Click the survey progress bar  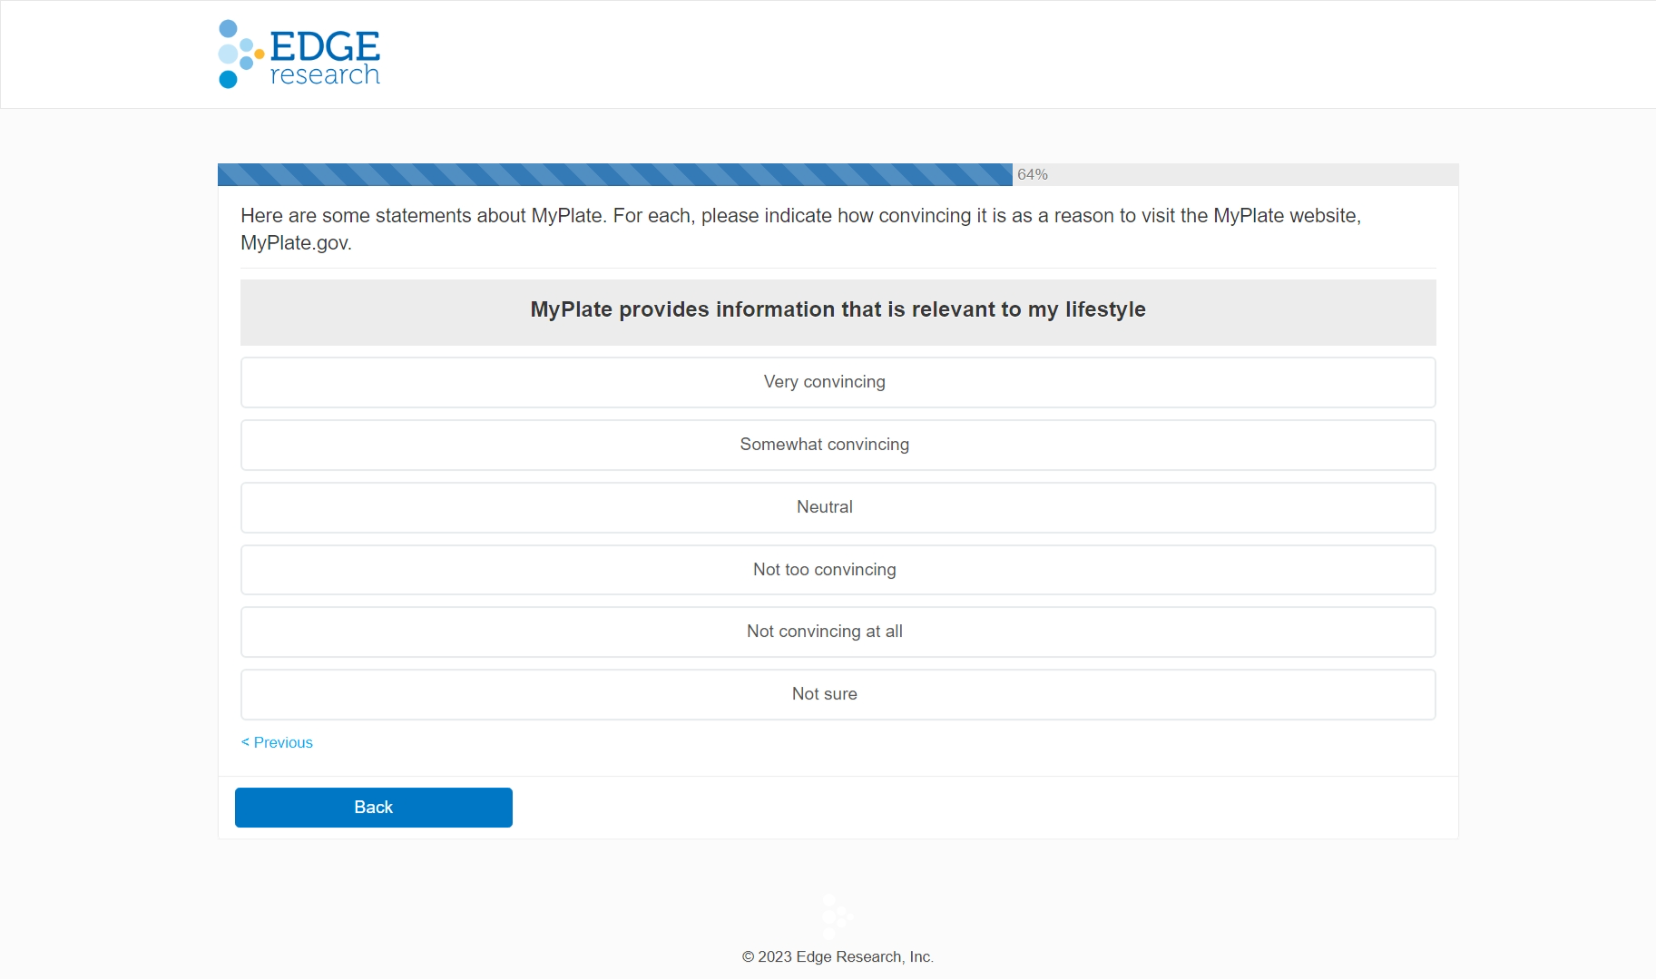pyautogui.click(x=838, y=174)
